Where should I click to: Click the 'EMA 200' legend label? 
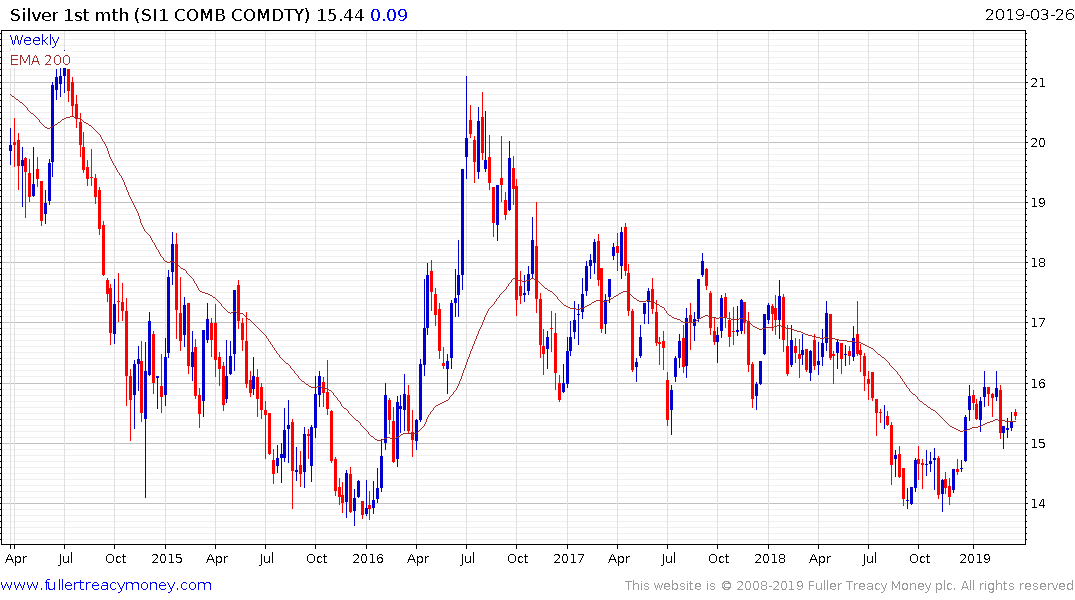point(40,60)
